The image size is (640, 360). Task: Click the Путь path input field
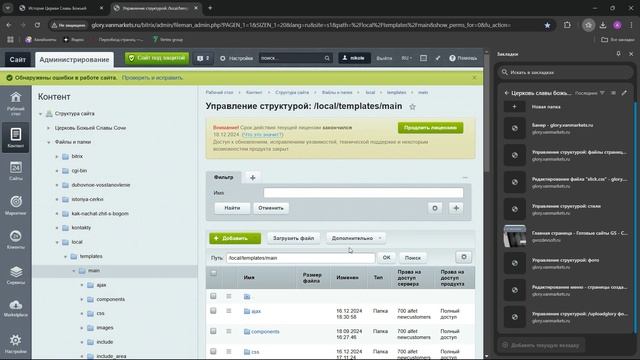pos(300,258)
